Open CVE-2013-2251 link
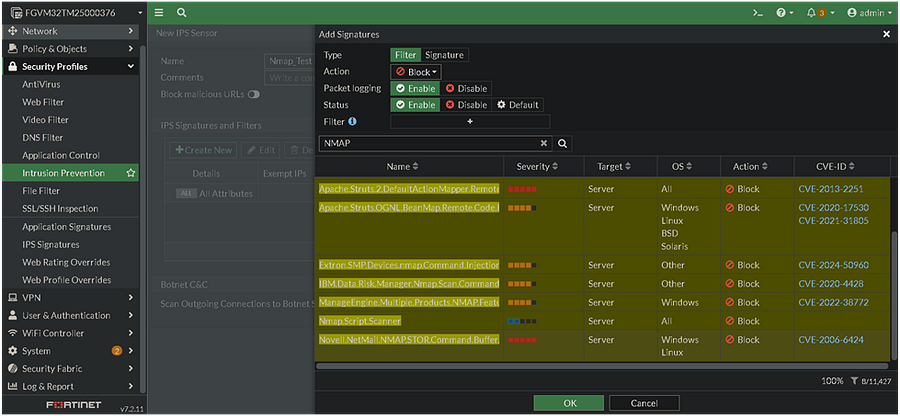Viewport: 900px width, 416px height. pyautogui.click(x=831, y=189)
